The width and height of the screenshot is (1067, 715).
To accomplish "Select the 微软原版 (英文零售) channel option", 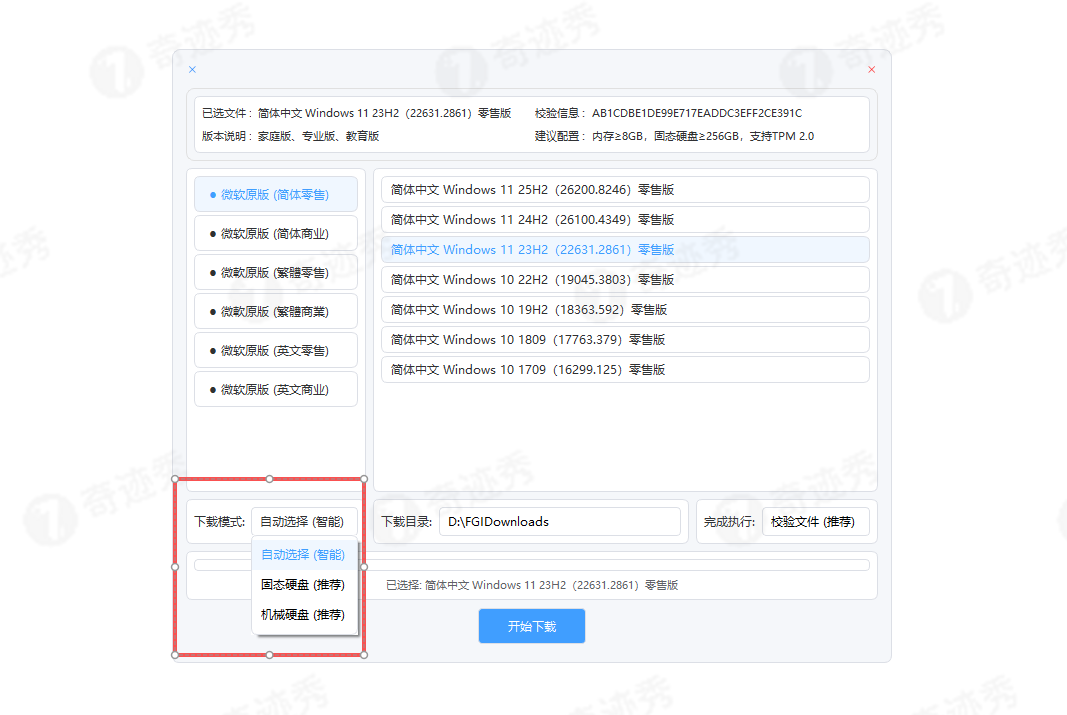I will [x=275, y=349].
